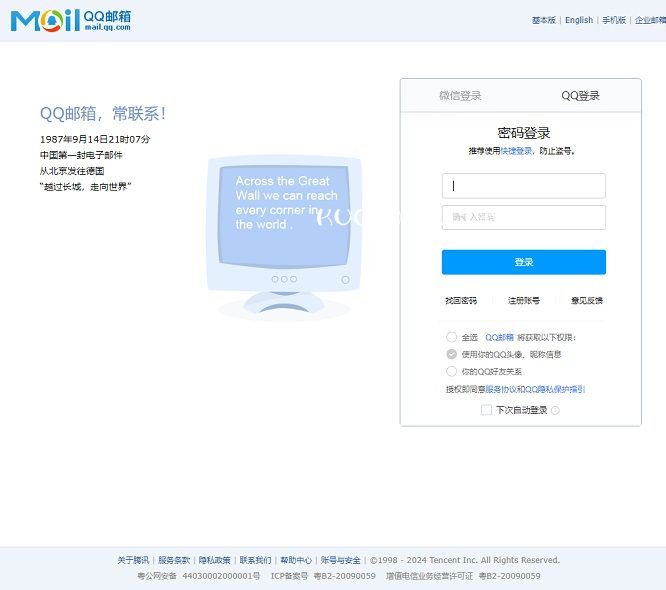This screenshot has width=666, height=590.
Task: Click the monitor illustration image
Action: point(284,238)
